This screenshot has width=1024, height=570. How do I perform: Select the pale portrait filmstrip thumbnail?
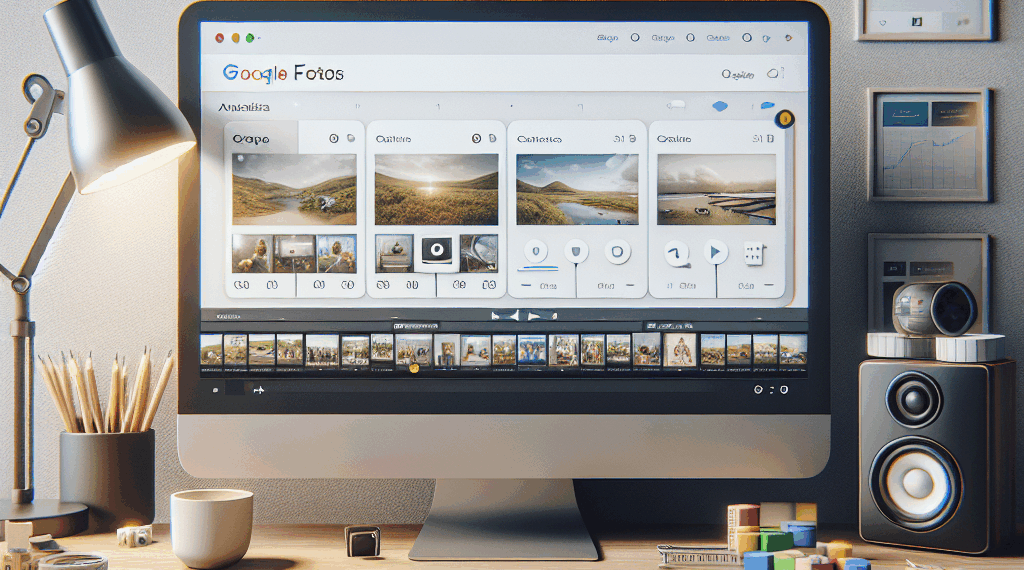click(680, 350)
